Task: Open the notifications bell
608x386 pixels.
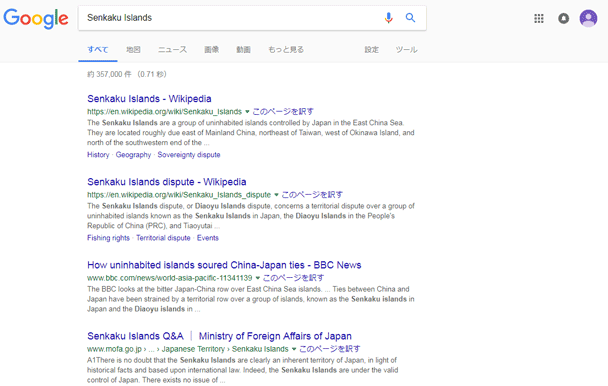Action: point(563,18)
